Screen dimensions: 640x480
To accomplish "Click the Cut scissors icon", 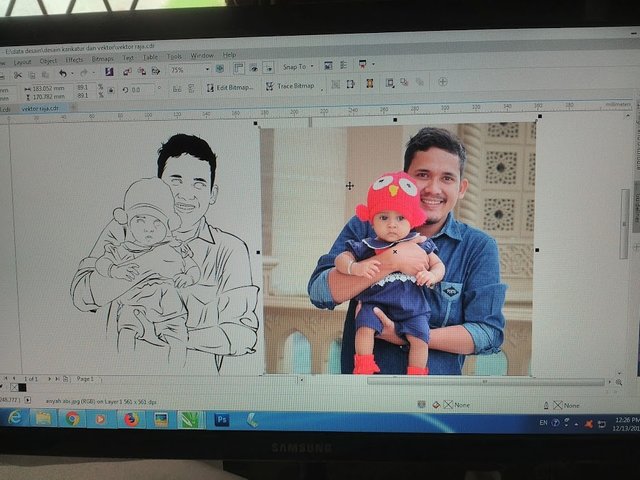I will click(x=18, y=75).
